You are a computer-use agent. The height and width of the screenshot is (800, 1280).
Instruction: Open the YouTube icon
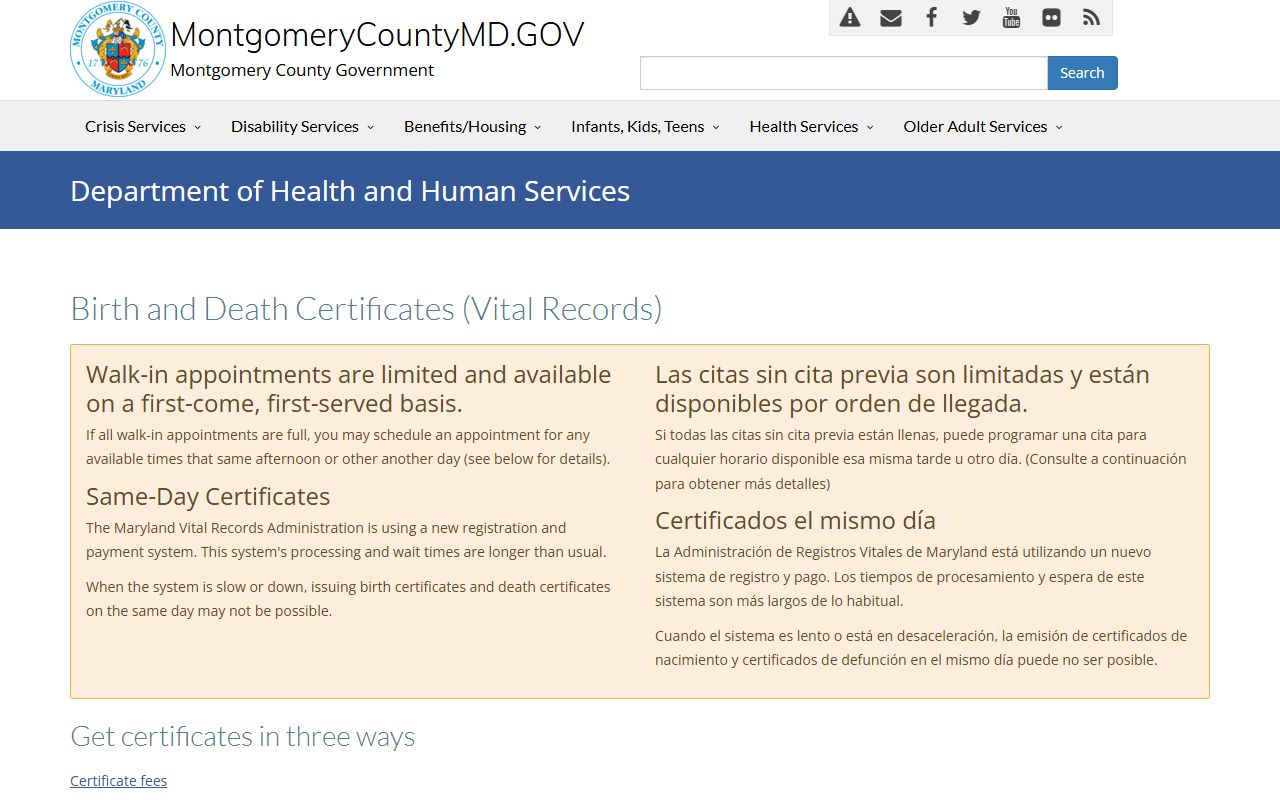coord(1011,17)
